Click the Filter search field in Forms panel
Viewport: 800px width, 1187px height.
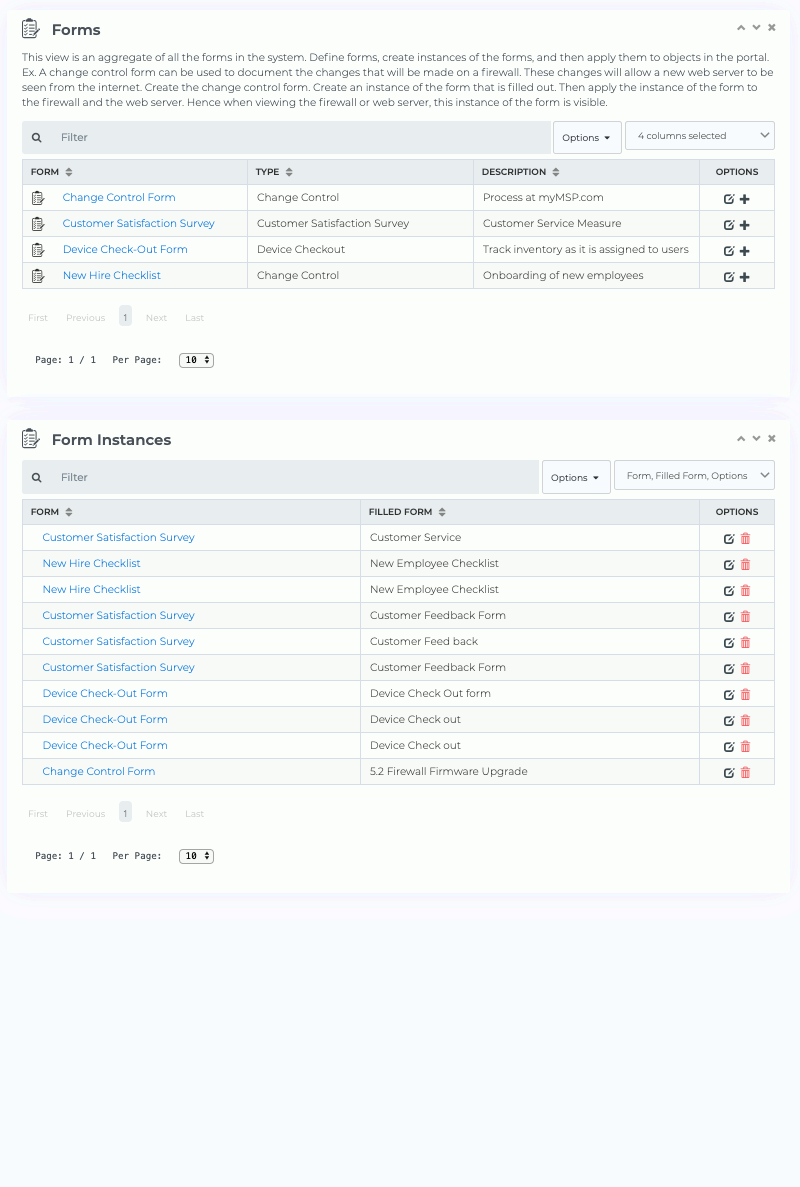[280, 136]
